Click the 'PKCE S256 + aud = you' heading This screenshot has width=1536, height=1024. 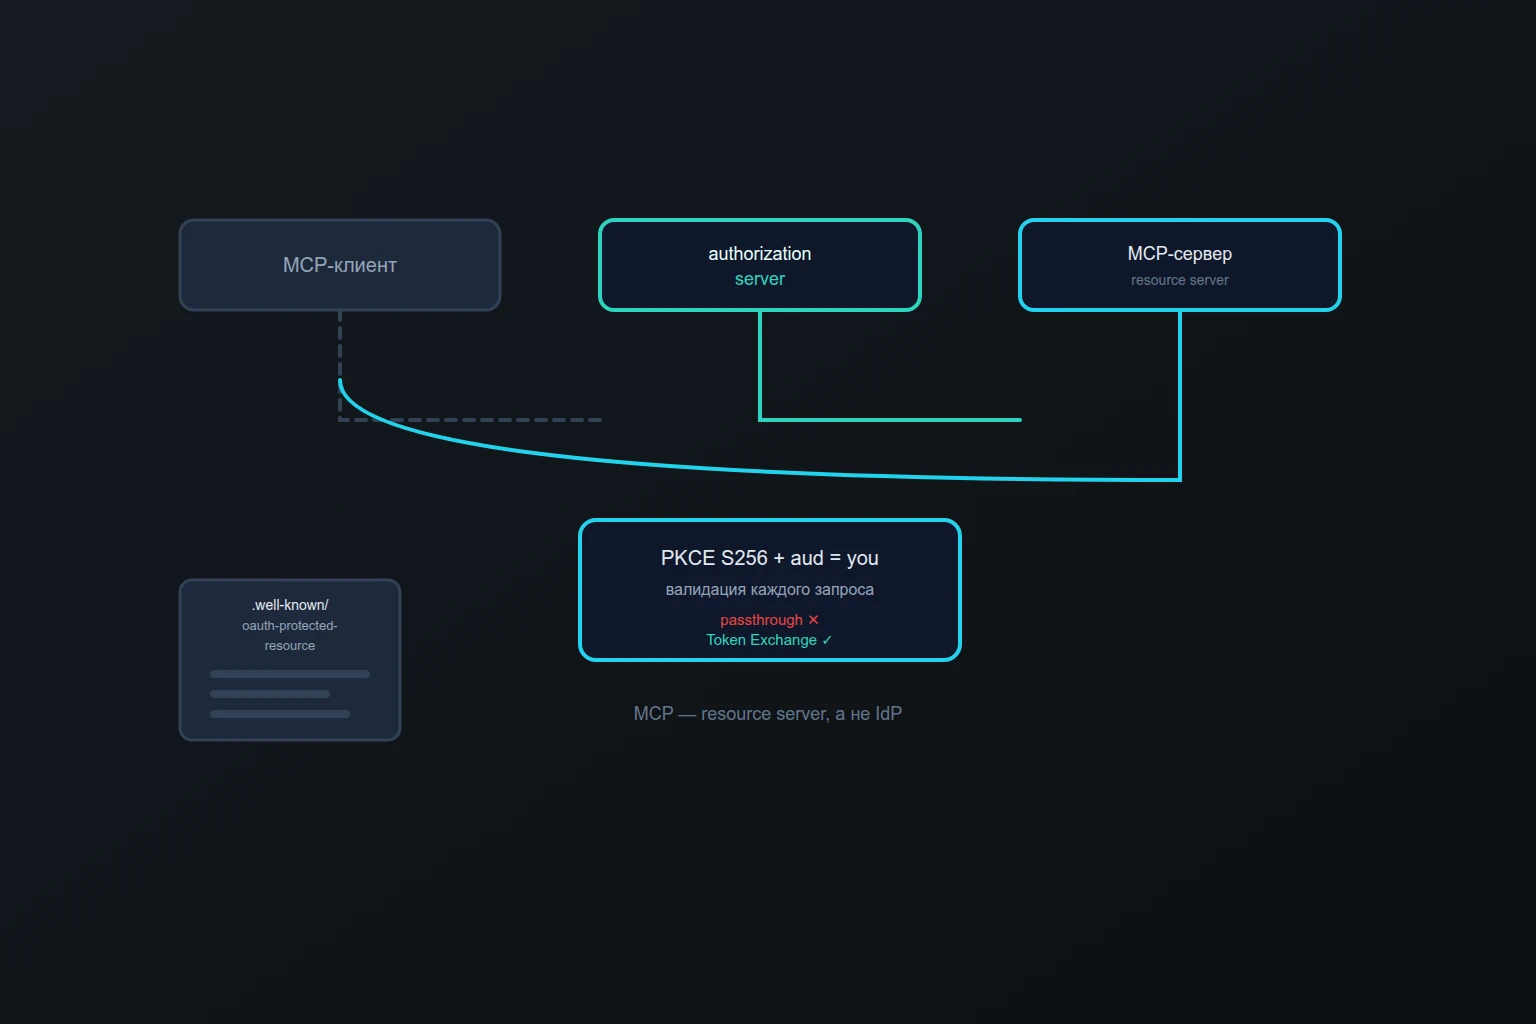[x=770, y=558]
